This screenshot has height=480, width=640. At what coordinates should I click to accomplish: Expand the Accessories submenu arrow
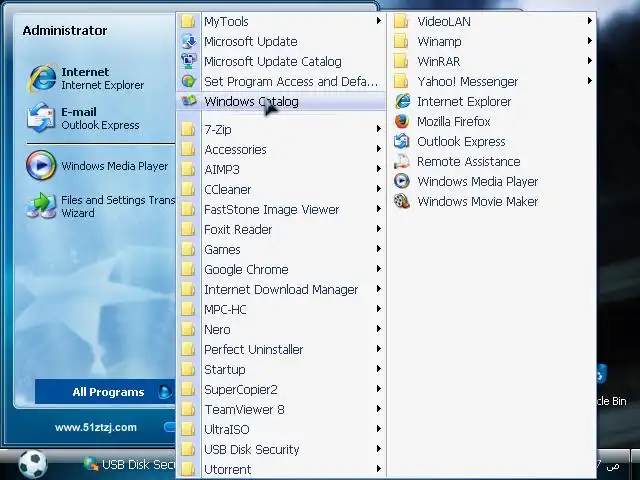(x=379, y=149)
